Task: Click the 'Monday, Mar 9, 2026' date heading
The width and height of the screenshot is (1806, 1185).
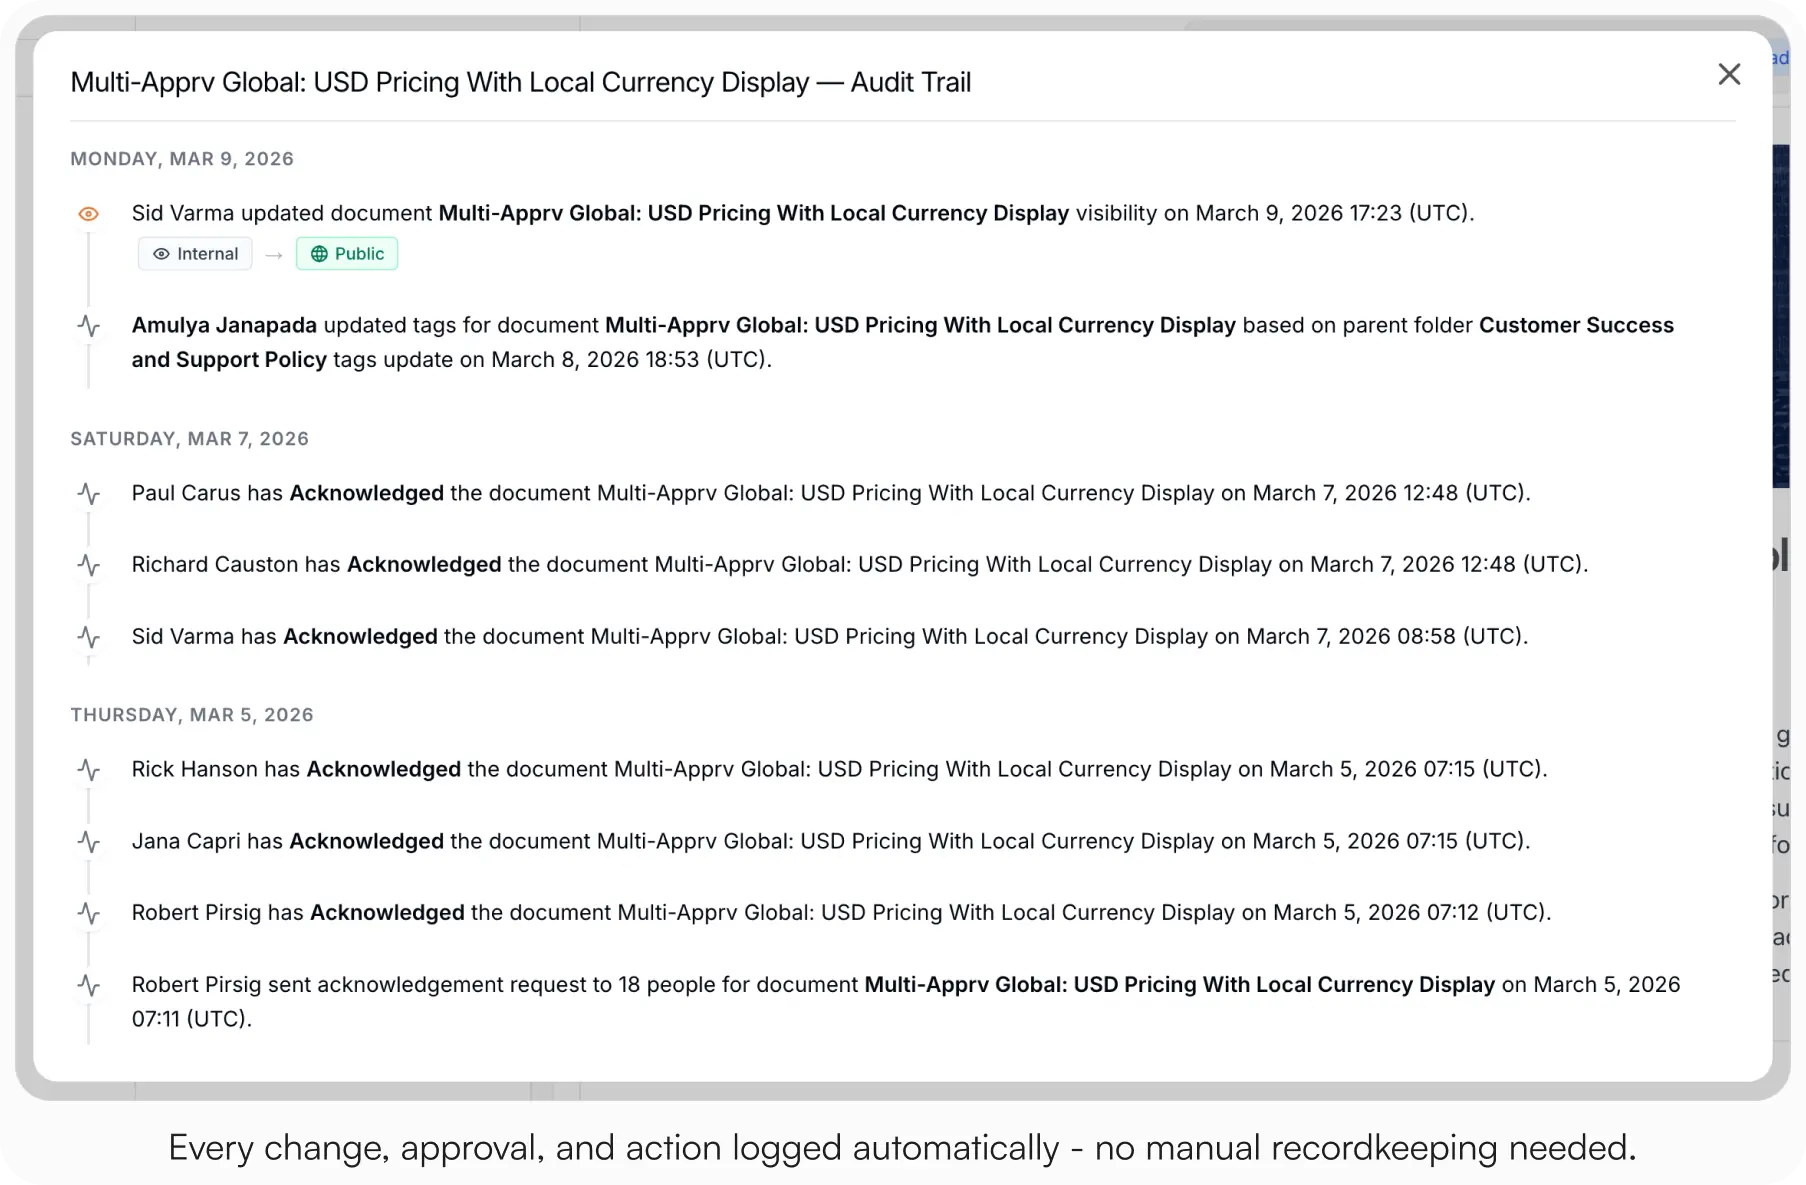Action: click(182, 159)
